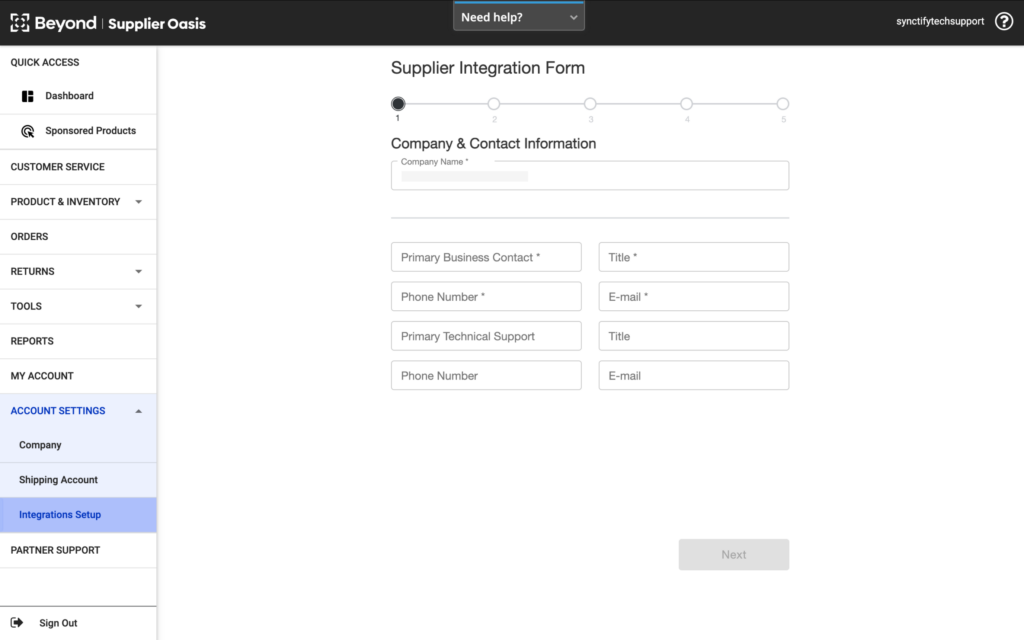1024x640 pixels.
Task: Jump to step 5 in form progress
Action: pyautogui.click(x=782, y=103)
